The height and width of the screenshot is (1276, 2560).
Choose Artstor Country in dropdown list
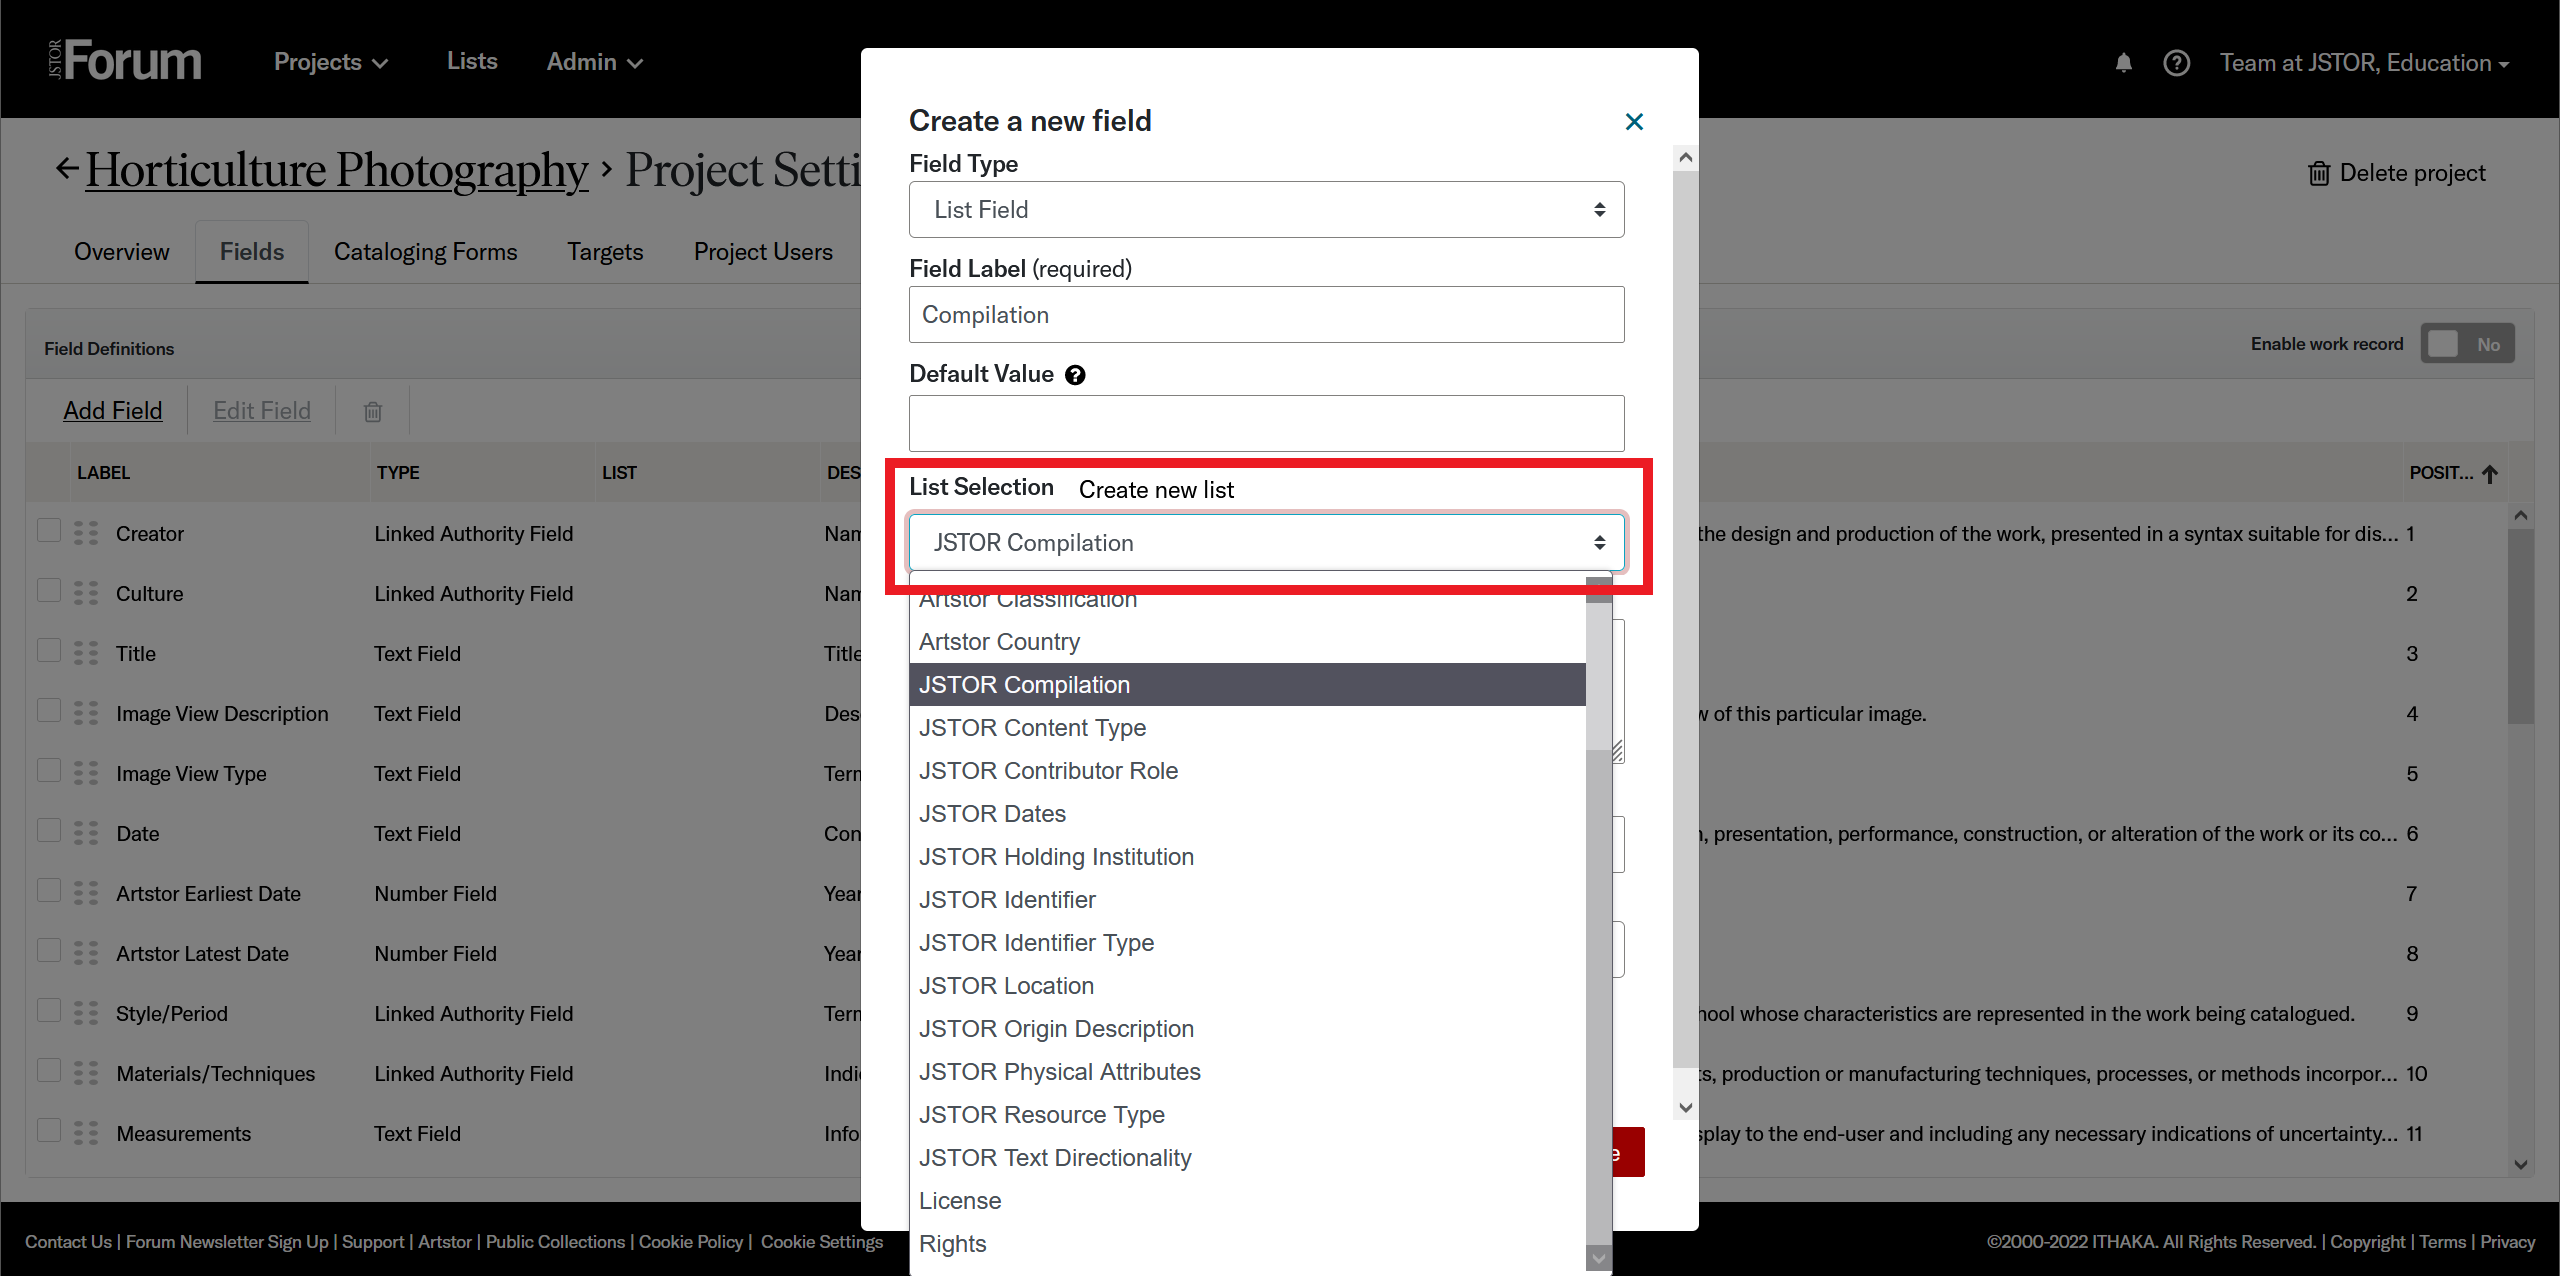click(x=1247, y=642)
